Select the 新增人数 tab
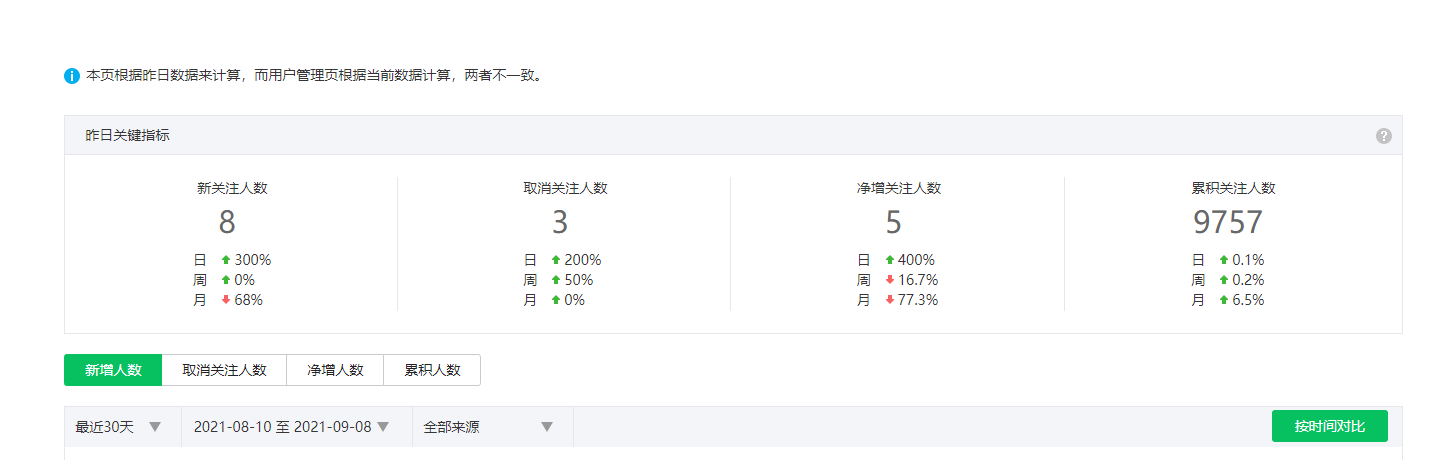Image resolution: width=1443 pixels, height=460 pixels. pos(113,370)
